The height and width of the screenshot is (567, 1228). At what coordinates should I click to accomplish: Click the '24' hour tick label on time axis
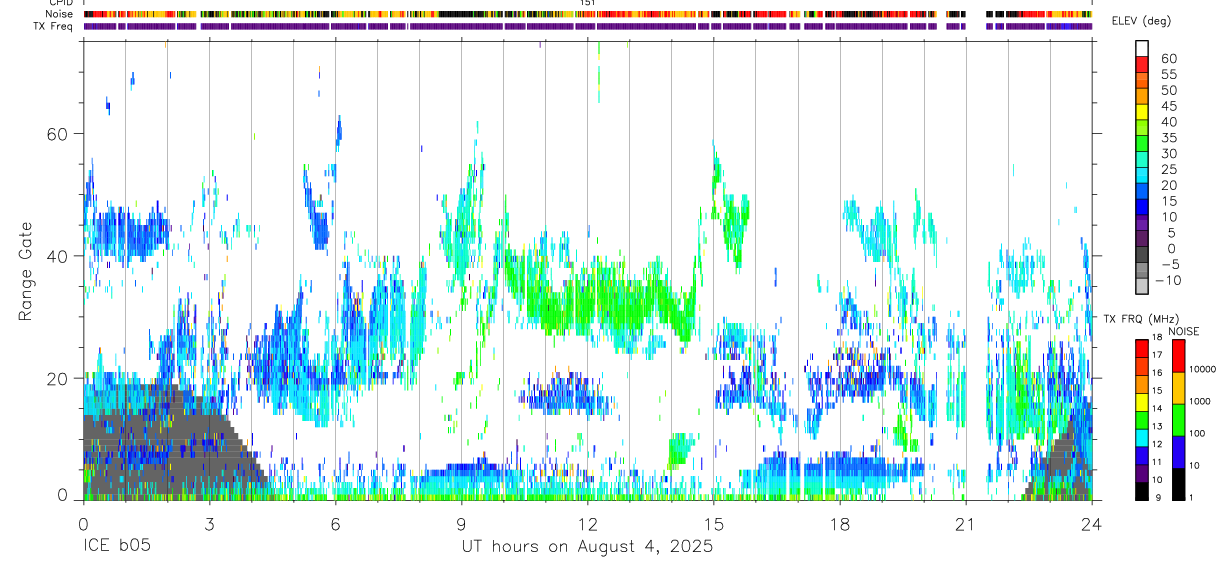(1092, 523)
